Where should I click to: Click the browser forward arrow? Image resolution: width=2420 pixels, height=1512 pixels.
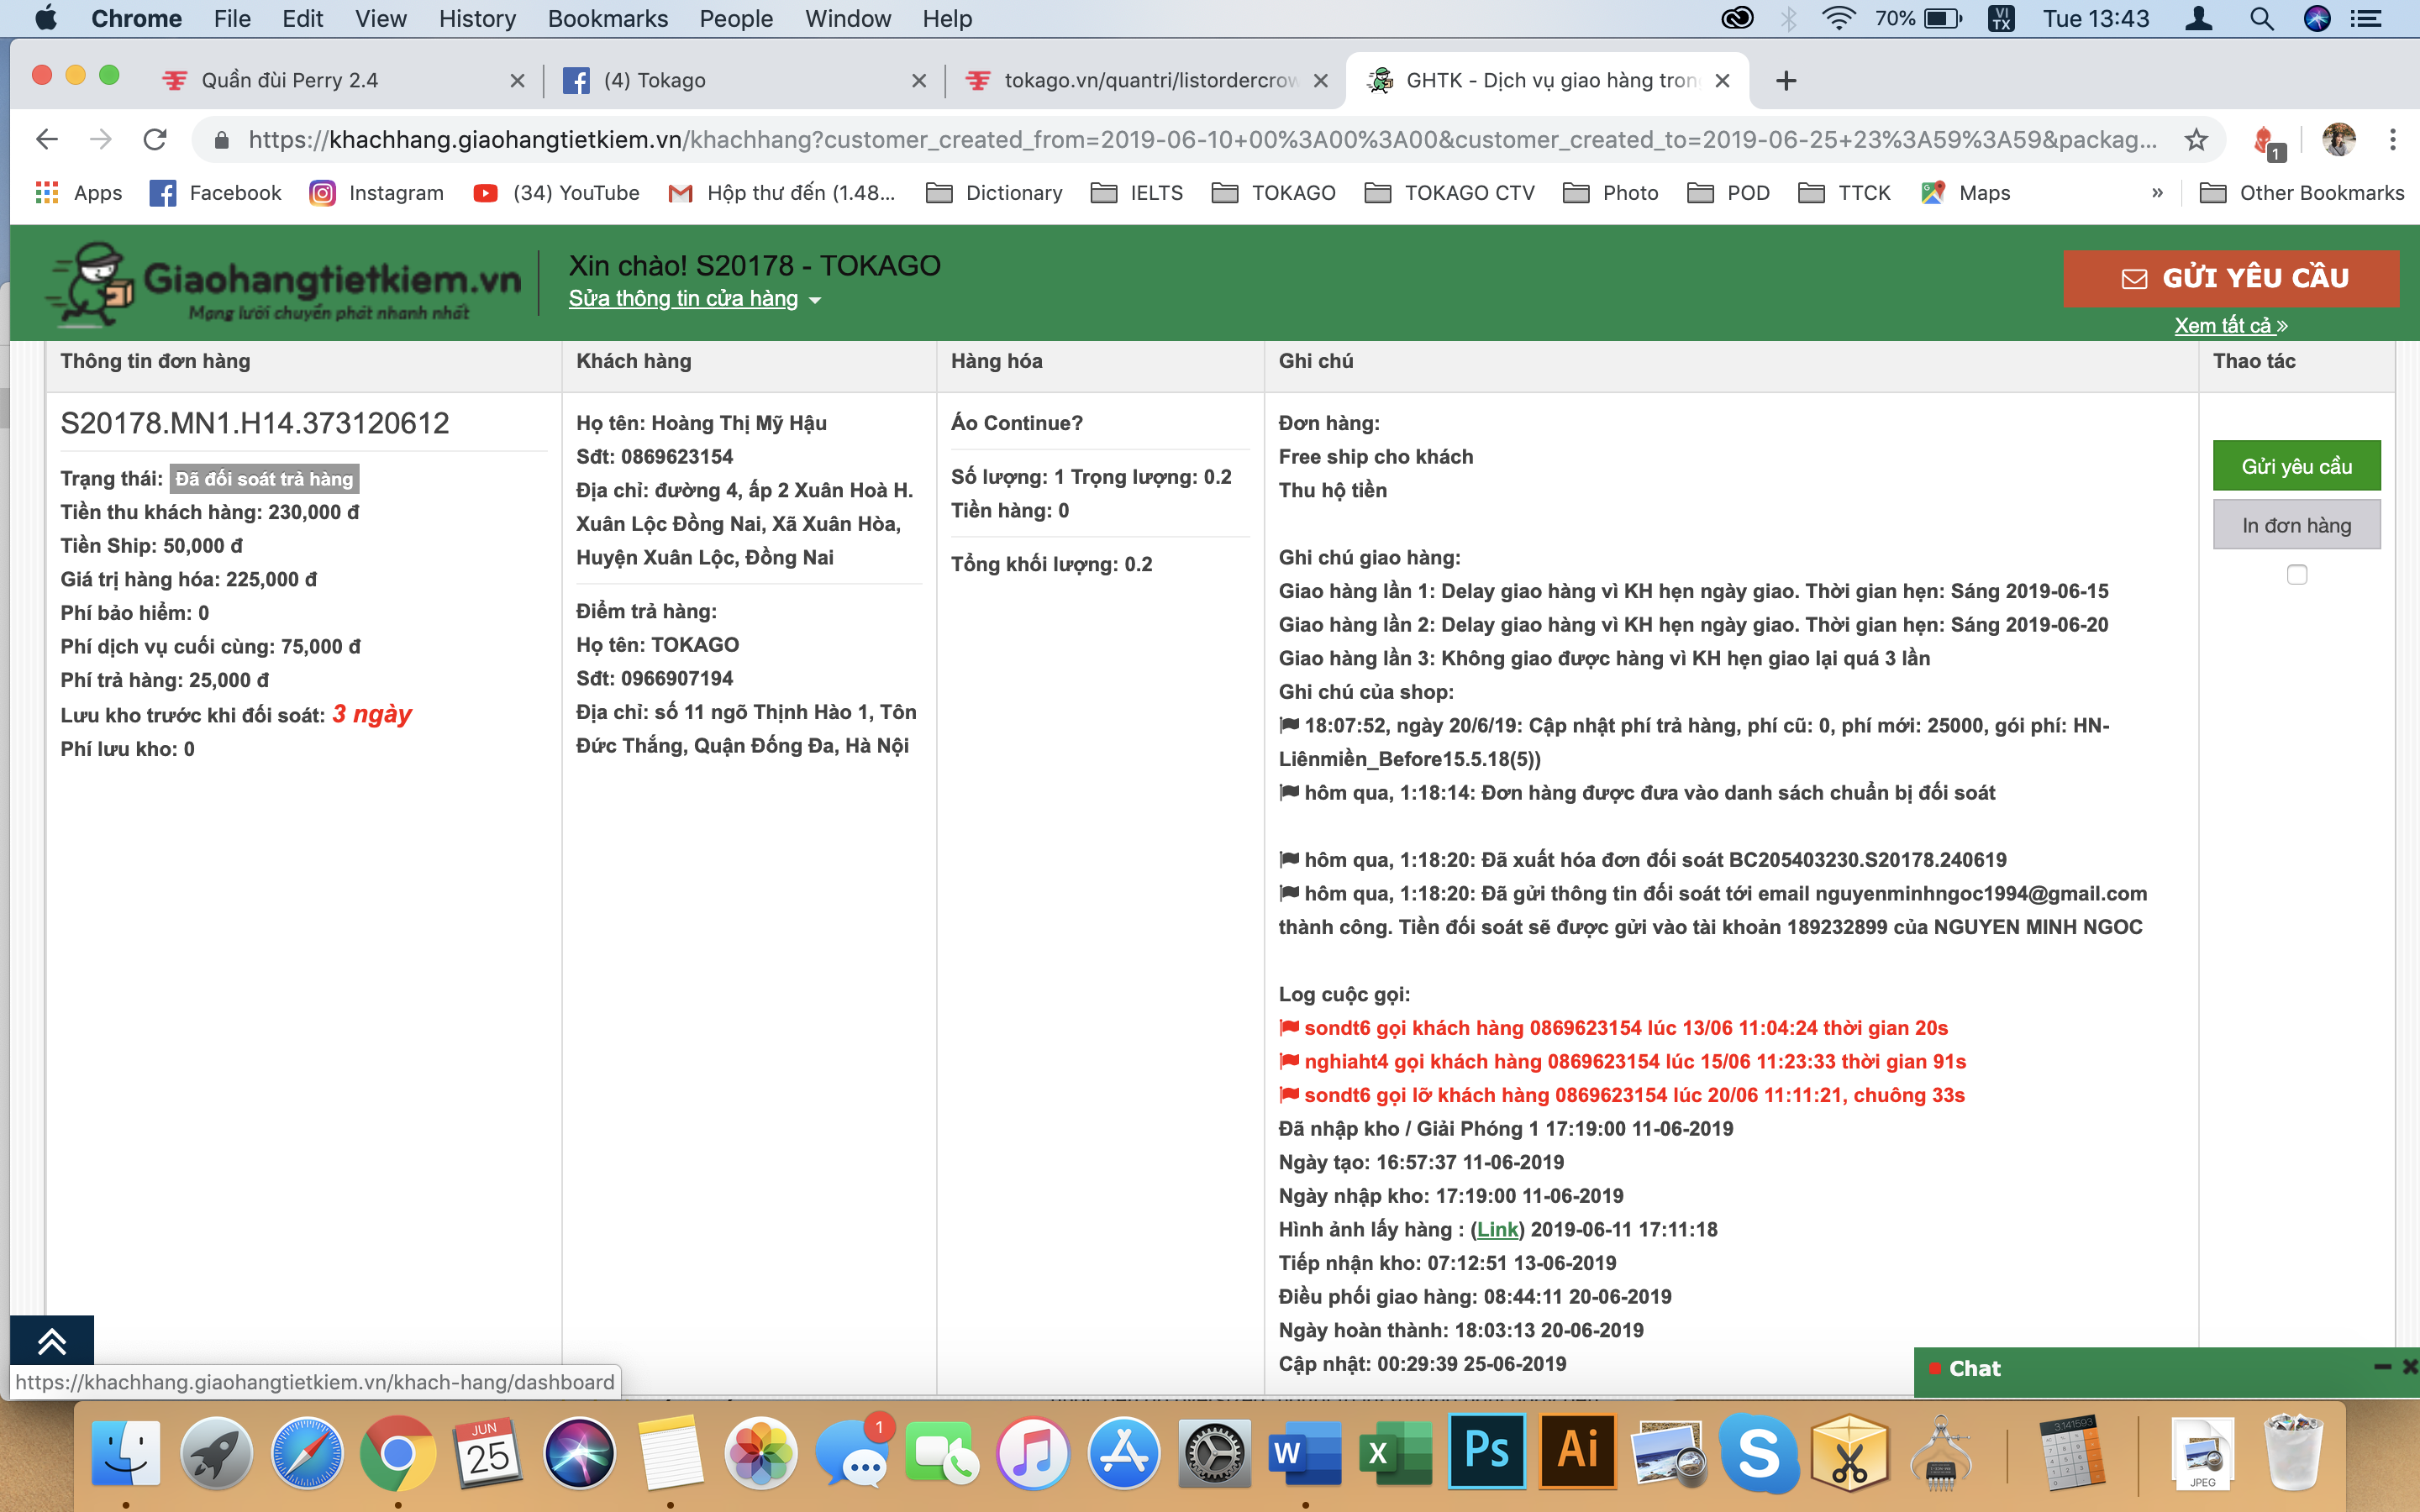point(100,139)
